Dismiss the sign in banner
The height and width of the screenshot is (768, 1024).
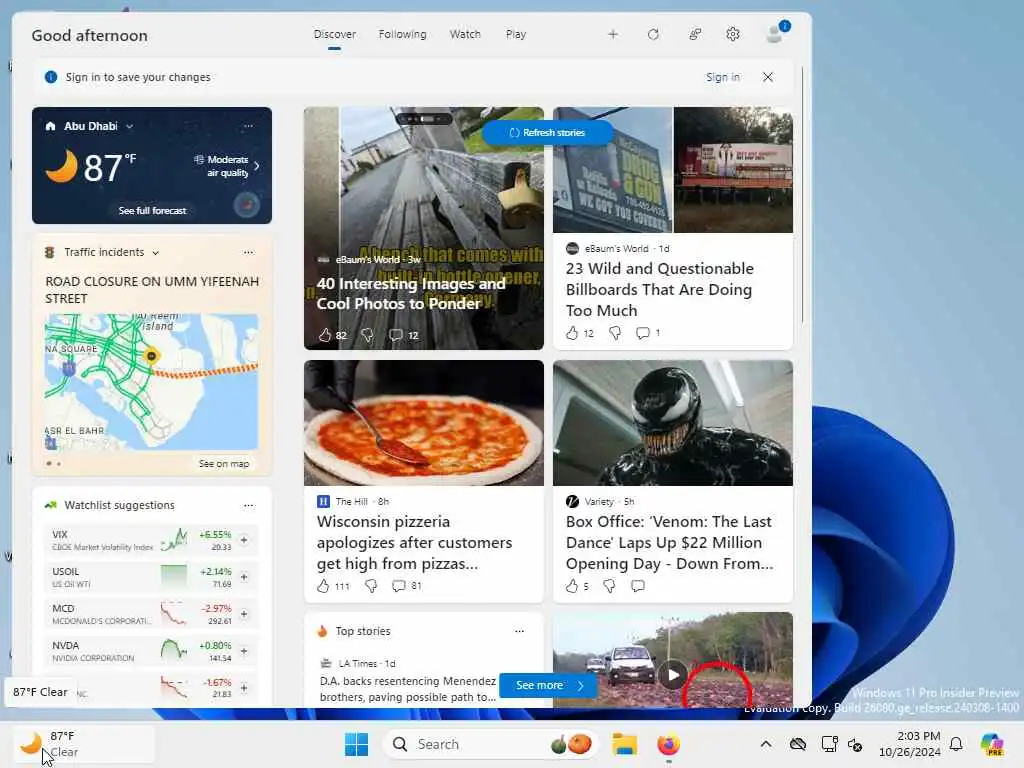tap(768, 77)
